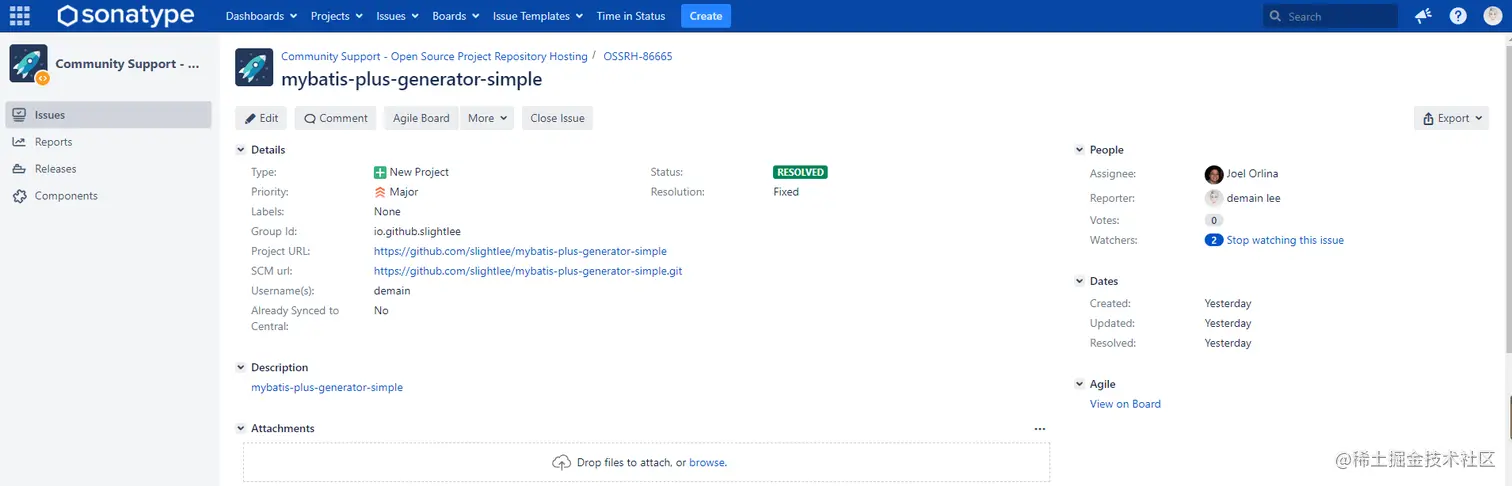Screen dimensions: 1512x486
Task: Collapse the Dates section
Action: coord(1079,282)
